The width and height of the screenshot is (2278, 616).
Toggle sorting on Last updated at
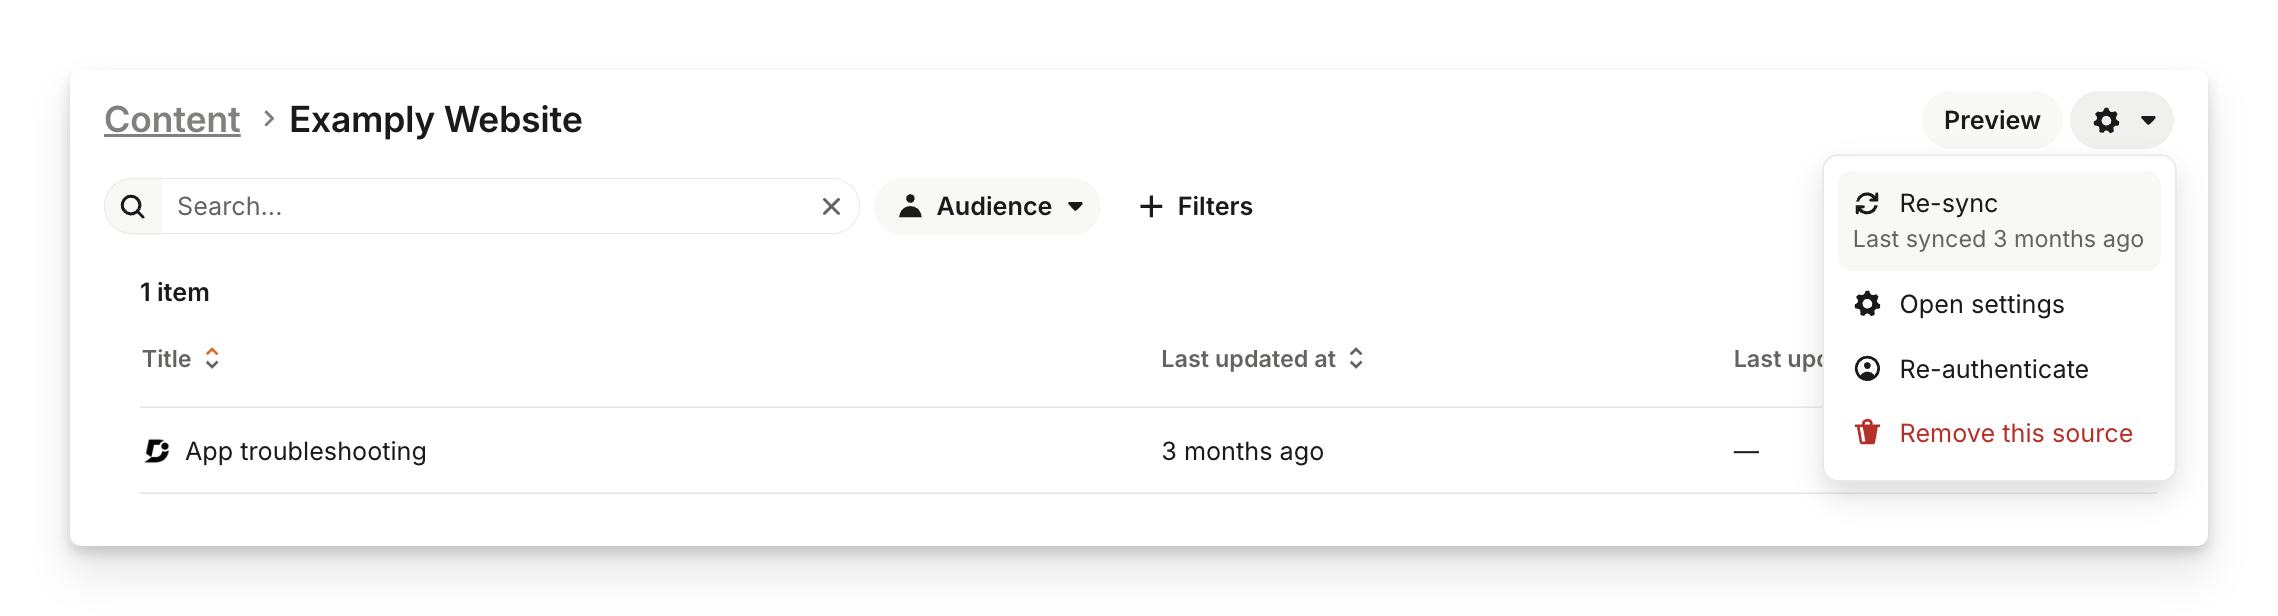(1356, 359)
